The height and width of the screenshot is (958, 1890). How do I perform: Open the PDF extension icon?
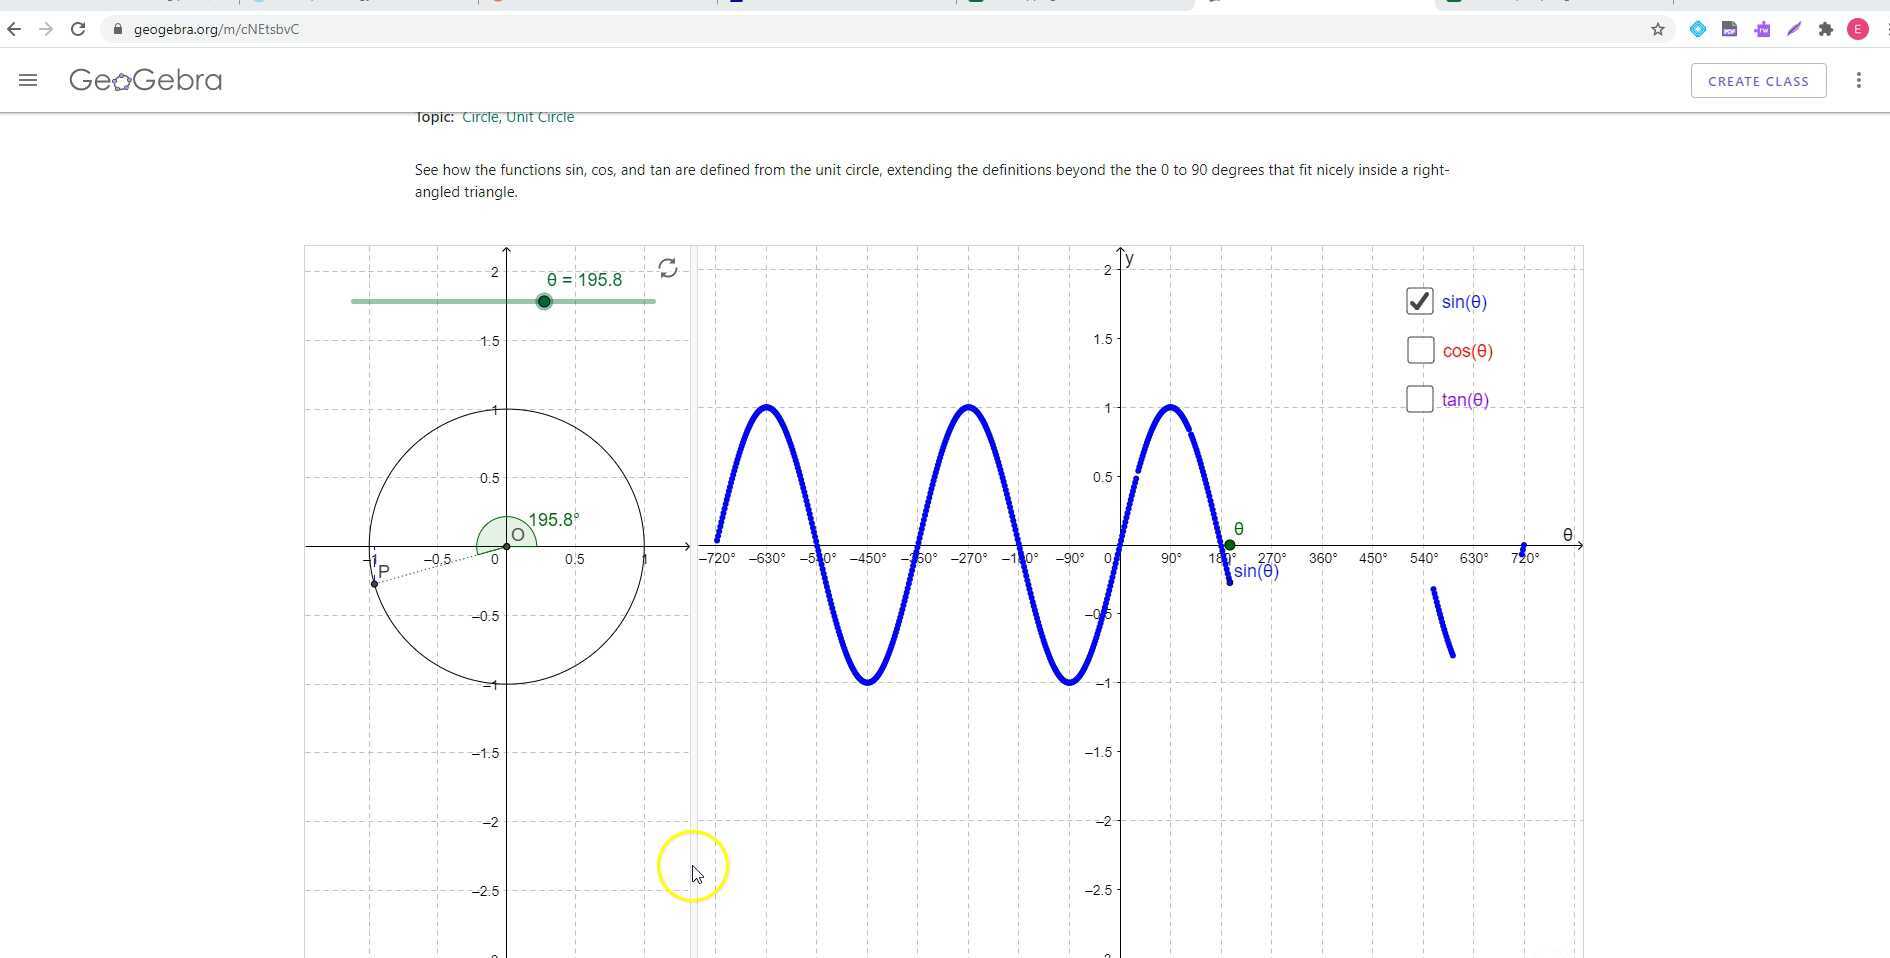[1729, 29]
